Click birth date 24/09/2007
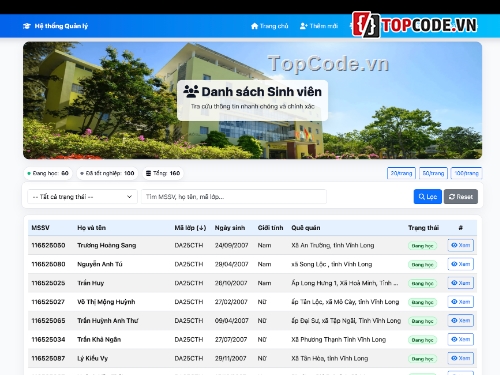Viewport: 500px width, 375px height. coord(231,245)
